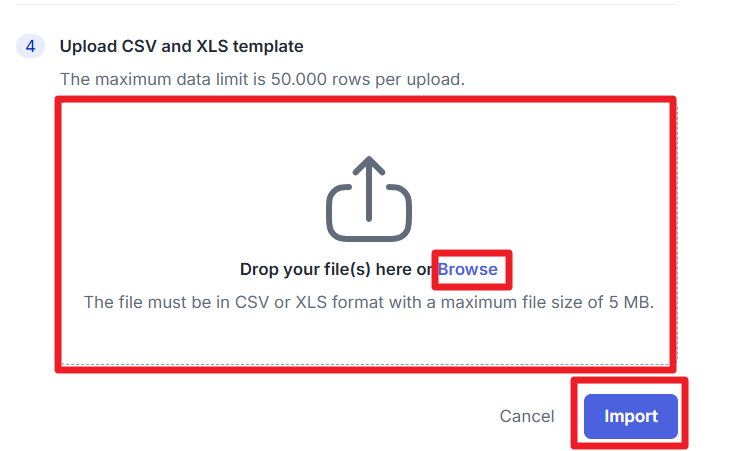Click the word 'Browse' in blue
This screenshot has width=743, height=451.
(468, 269)
